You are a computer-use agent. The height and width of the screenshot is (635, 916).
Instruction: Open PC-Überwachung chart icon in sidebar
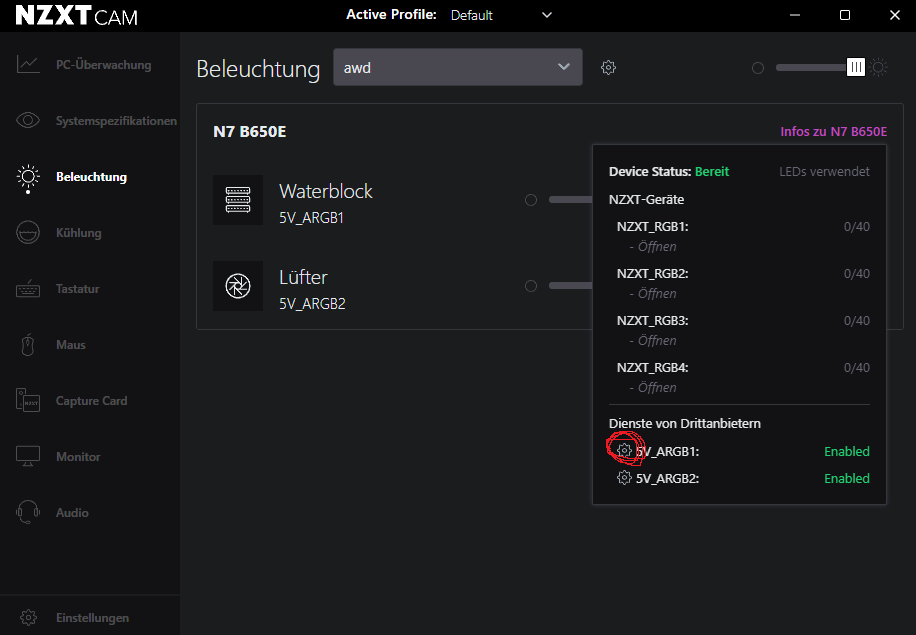point(27,64)
